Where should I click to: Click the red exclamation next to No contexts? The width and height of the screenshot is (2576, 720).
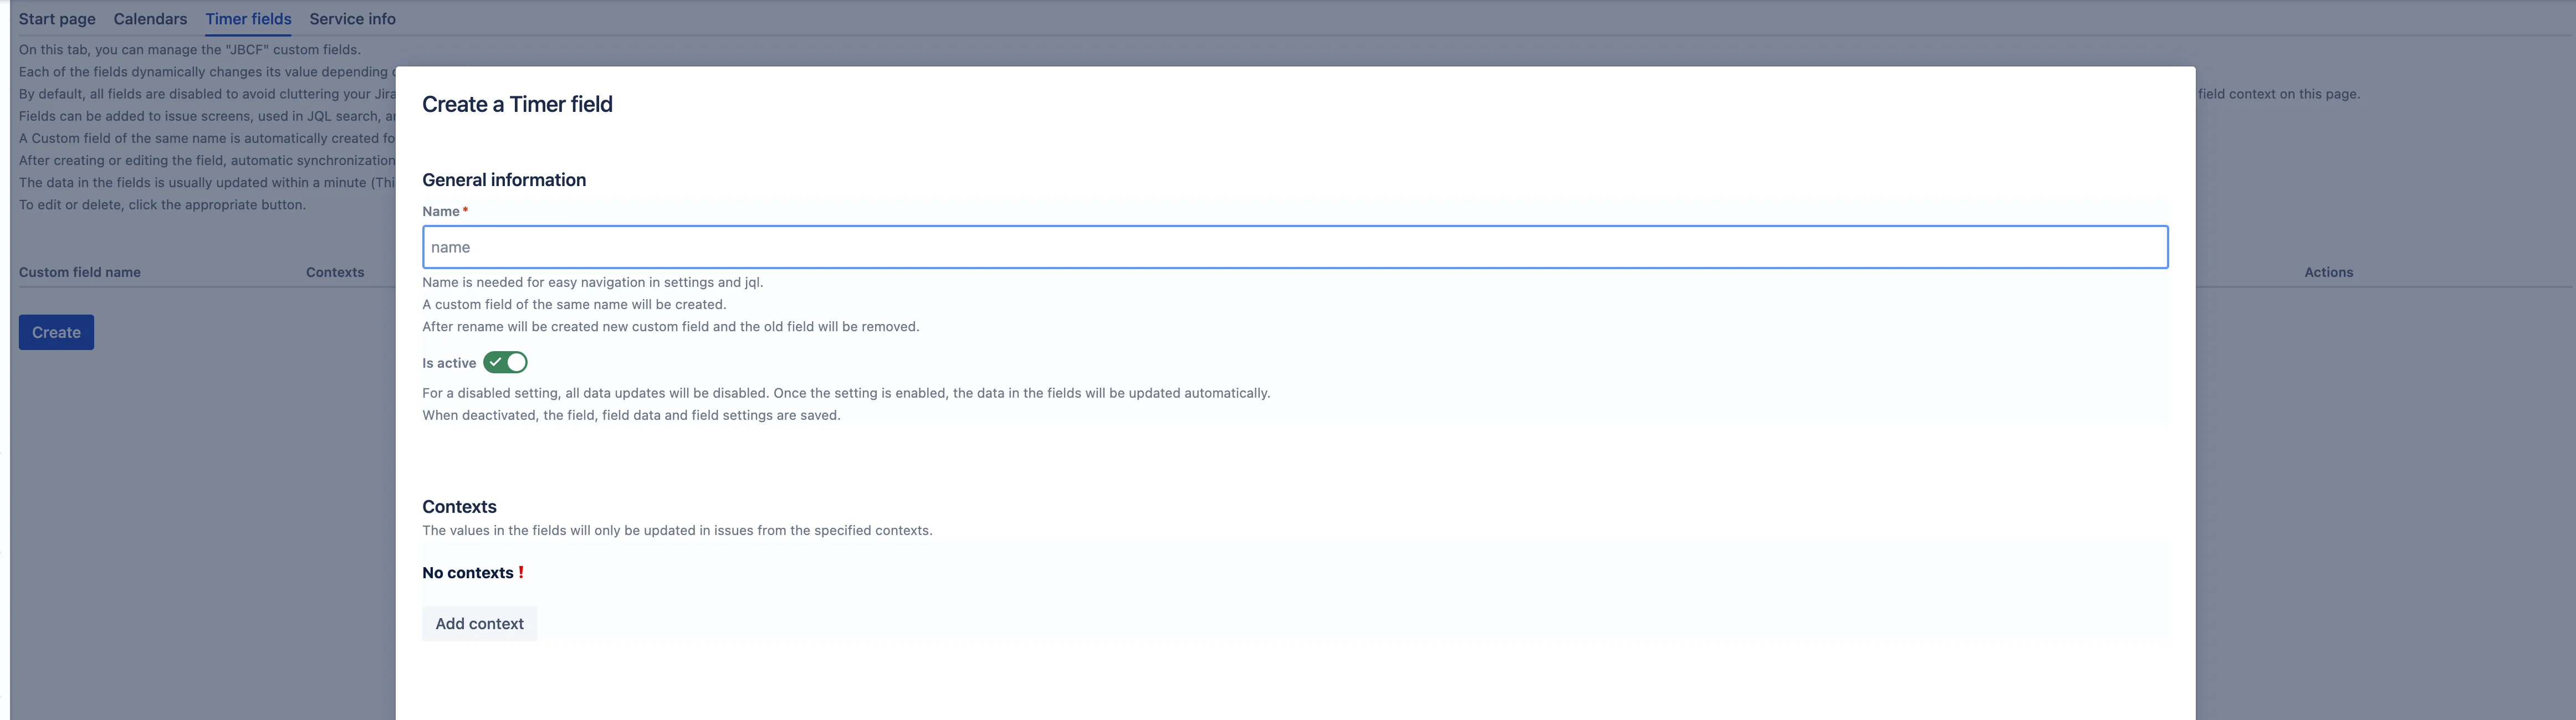(x=521, y=572)
